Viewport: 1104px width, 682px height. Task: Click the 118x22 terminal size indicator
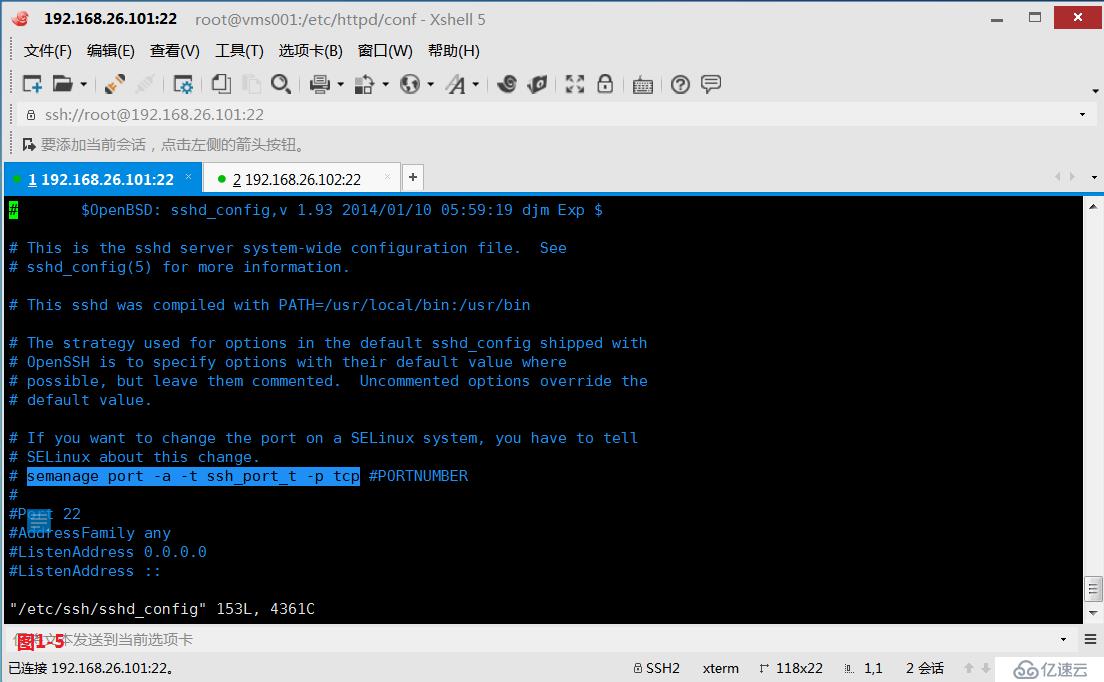point(791,668)
